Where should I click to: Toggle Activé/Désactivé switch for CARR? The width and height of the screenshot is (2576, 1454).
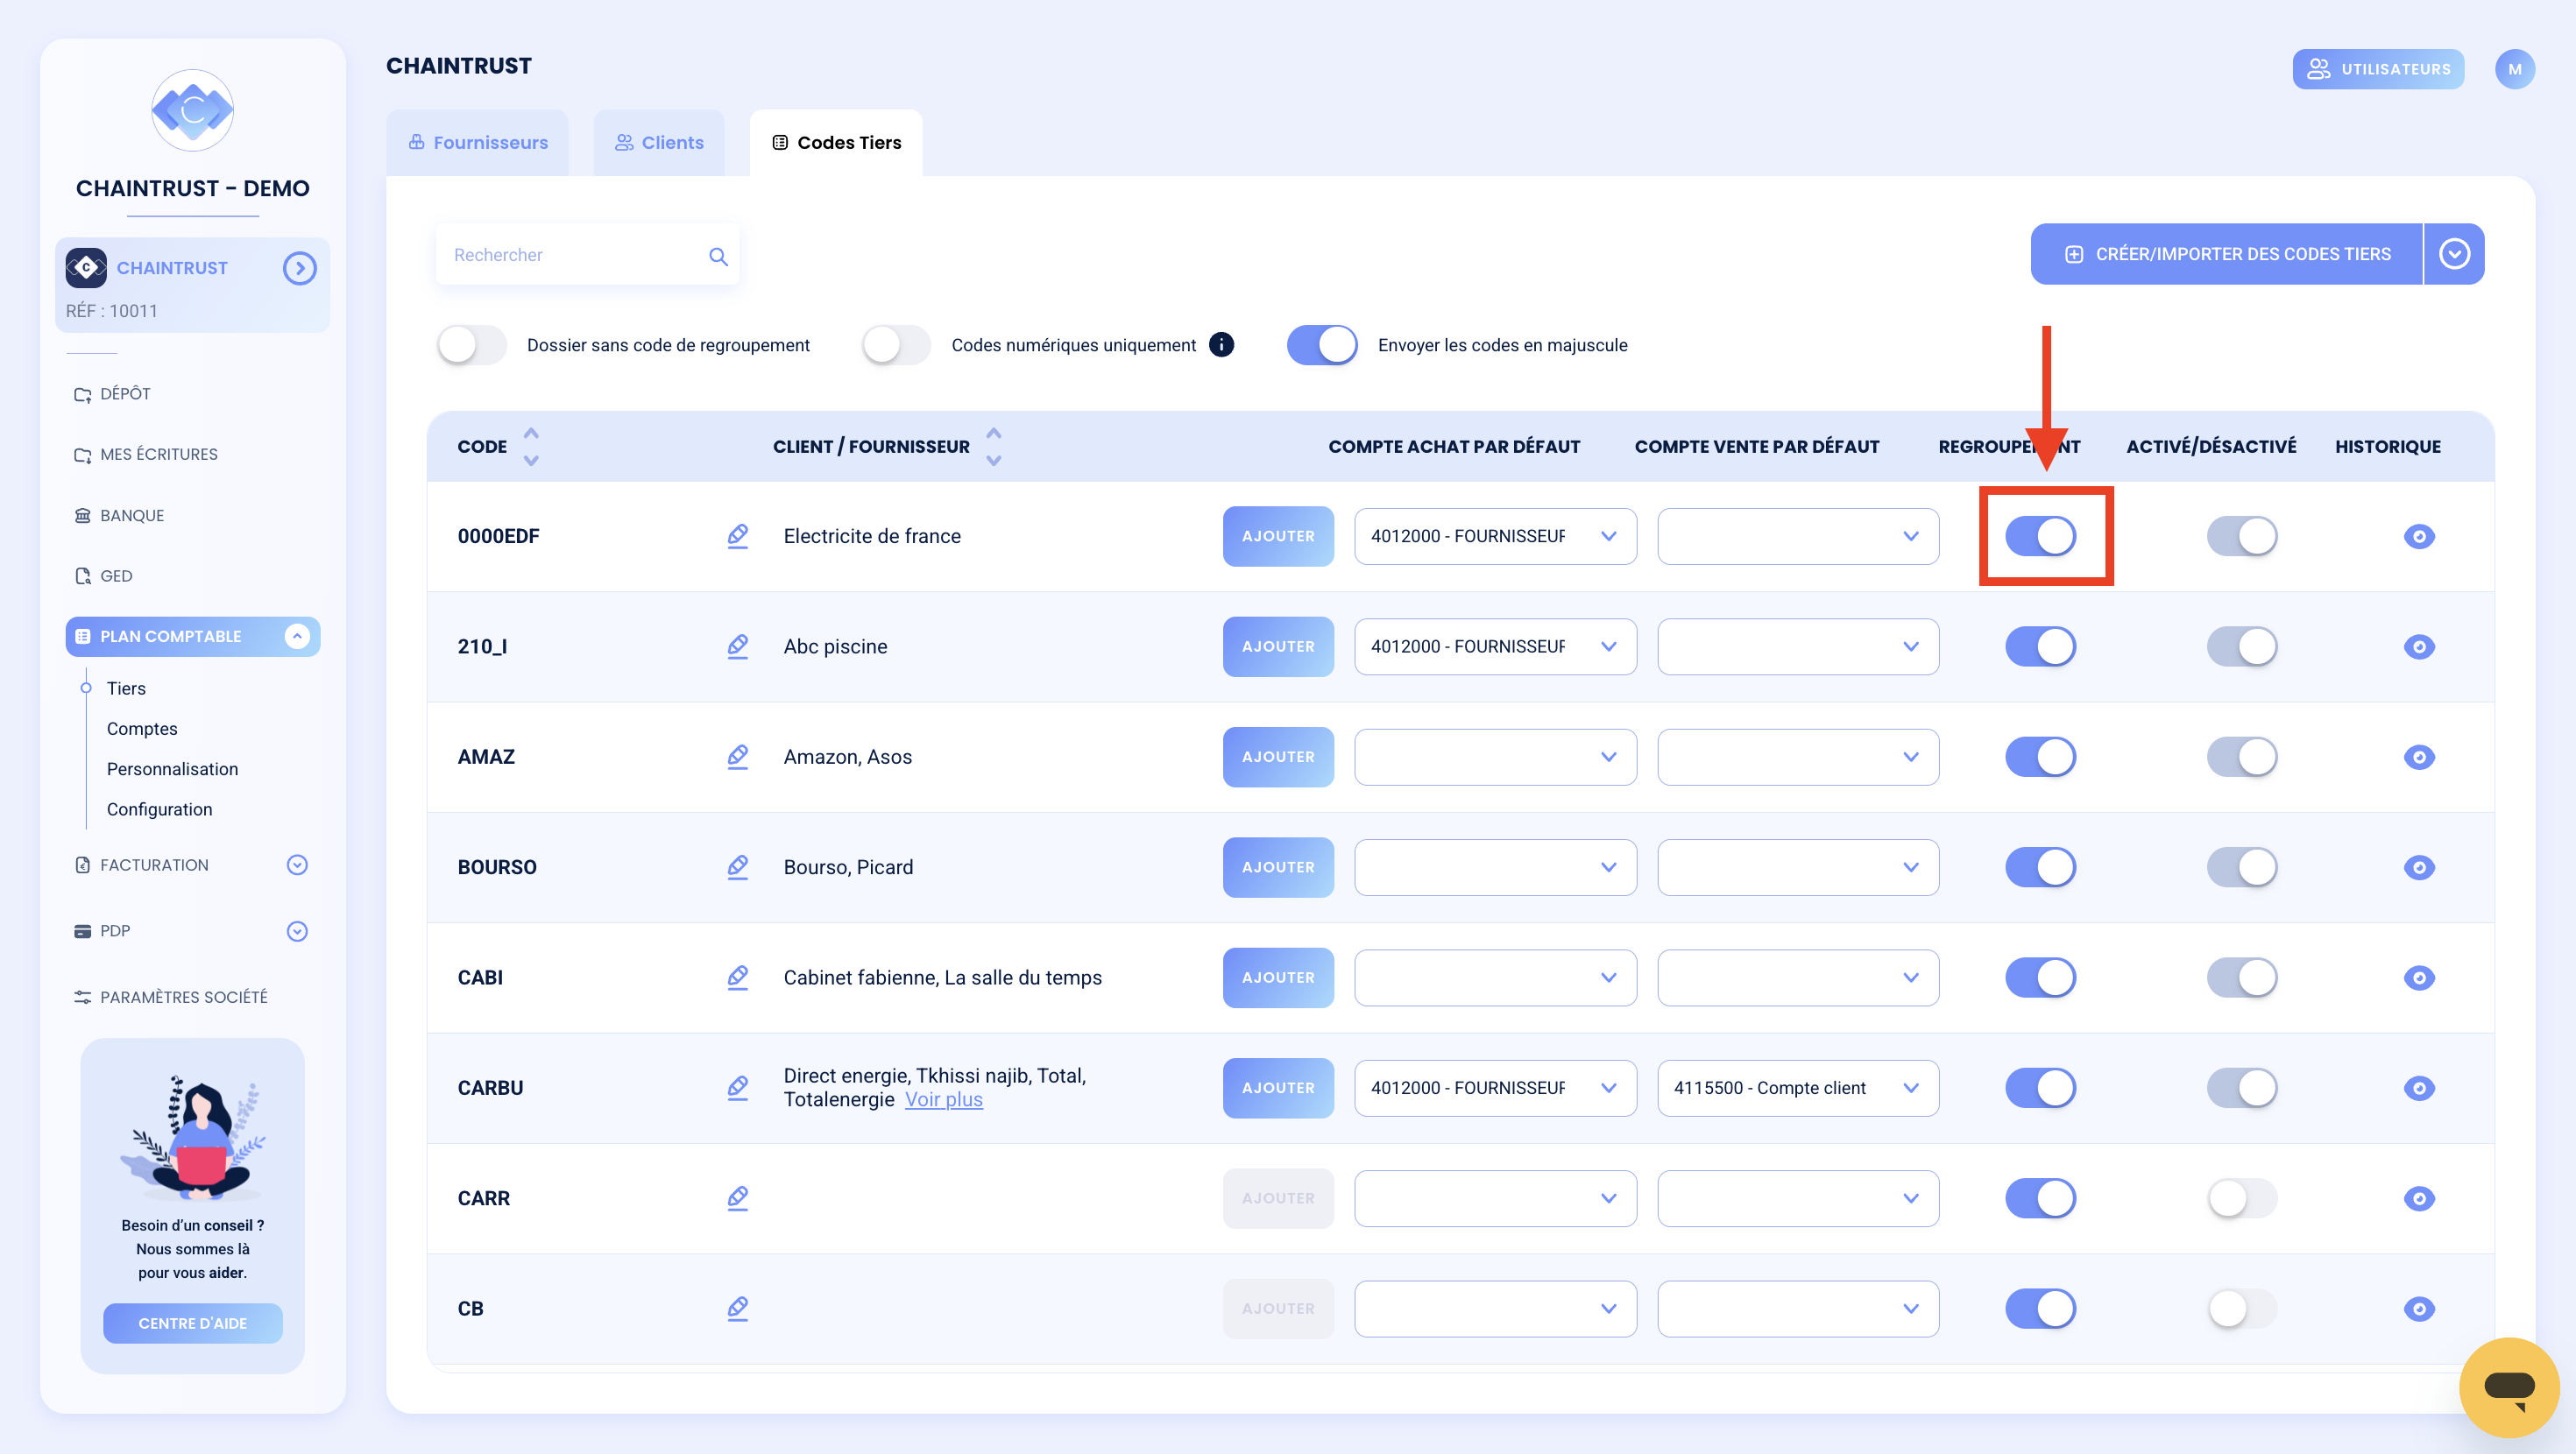2242,1198
